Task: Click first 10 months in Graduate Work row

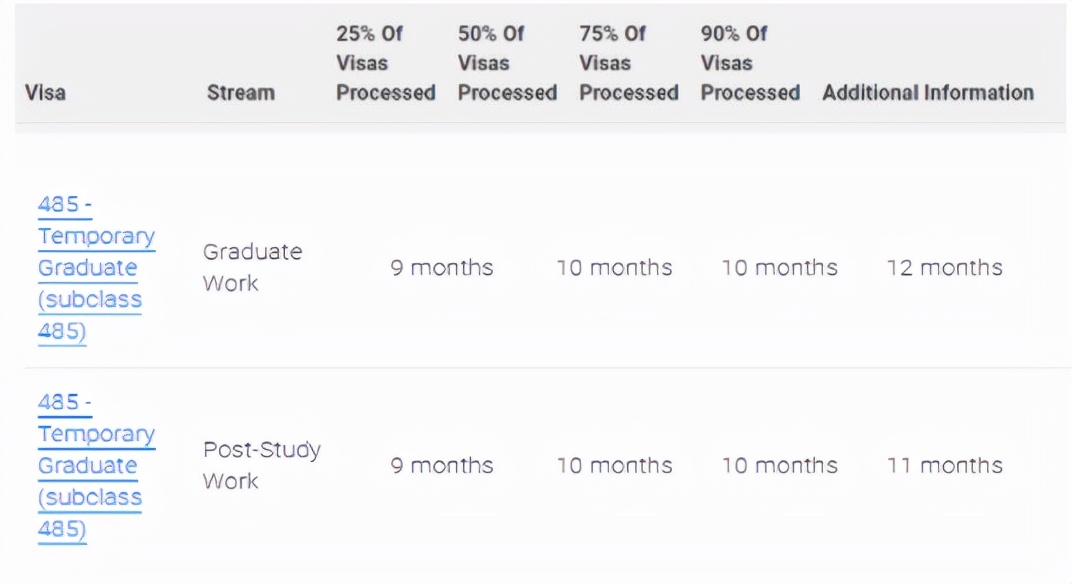Action: 614,267
